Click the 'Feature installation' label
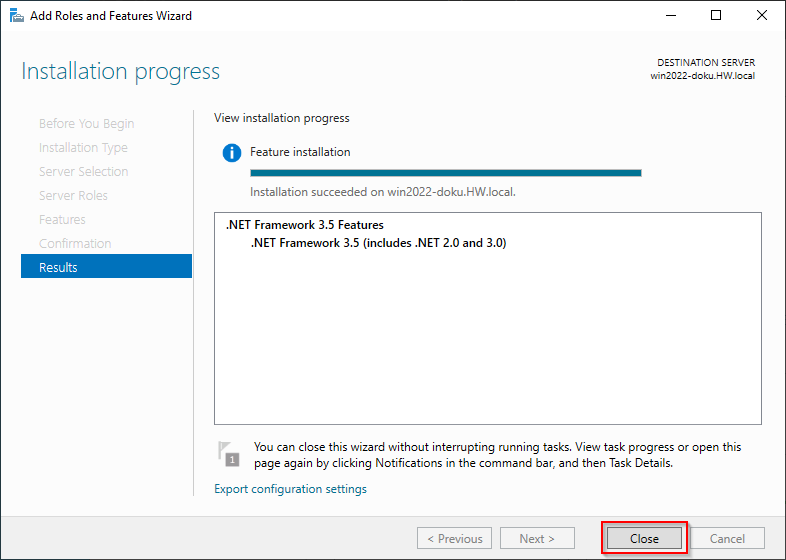This screenshot has height=560, width=786. (x=300, y=152)
